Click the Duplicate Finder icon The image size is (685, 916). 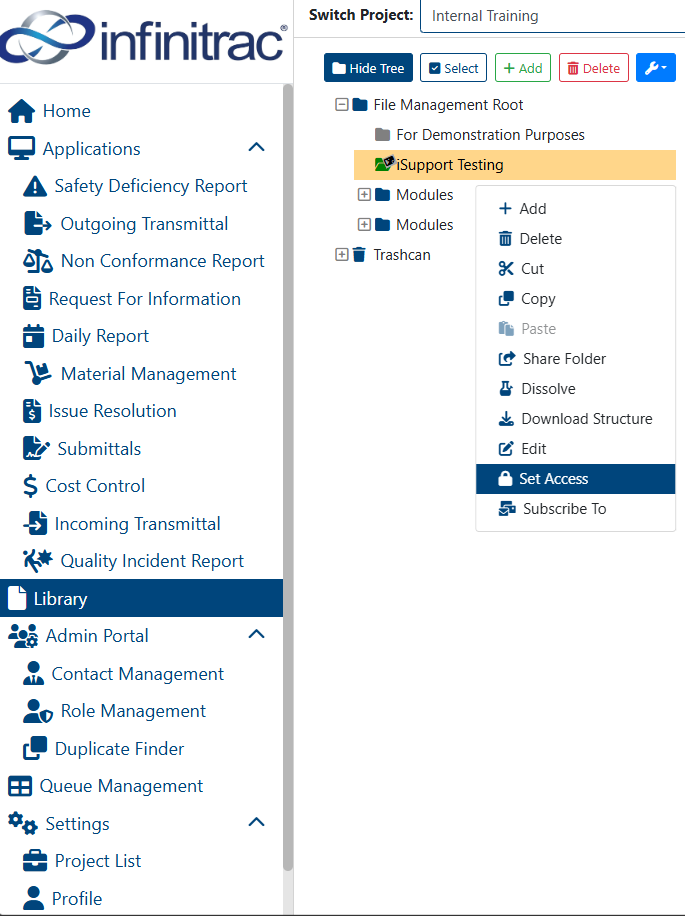(35, 748)
